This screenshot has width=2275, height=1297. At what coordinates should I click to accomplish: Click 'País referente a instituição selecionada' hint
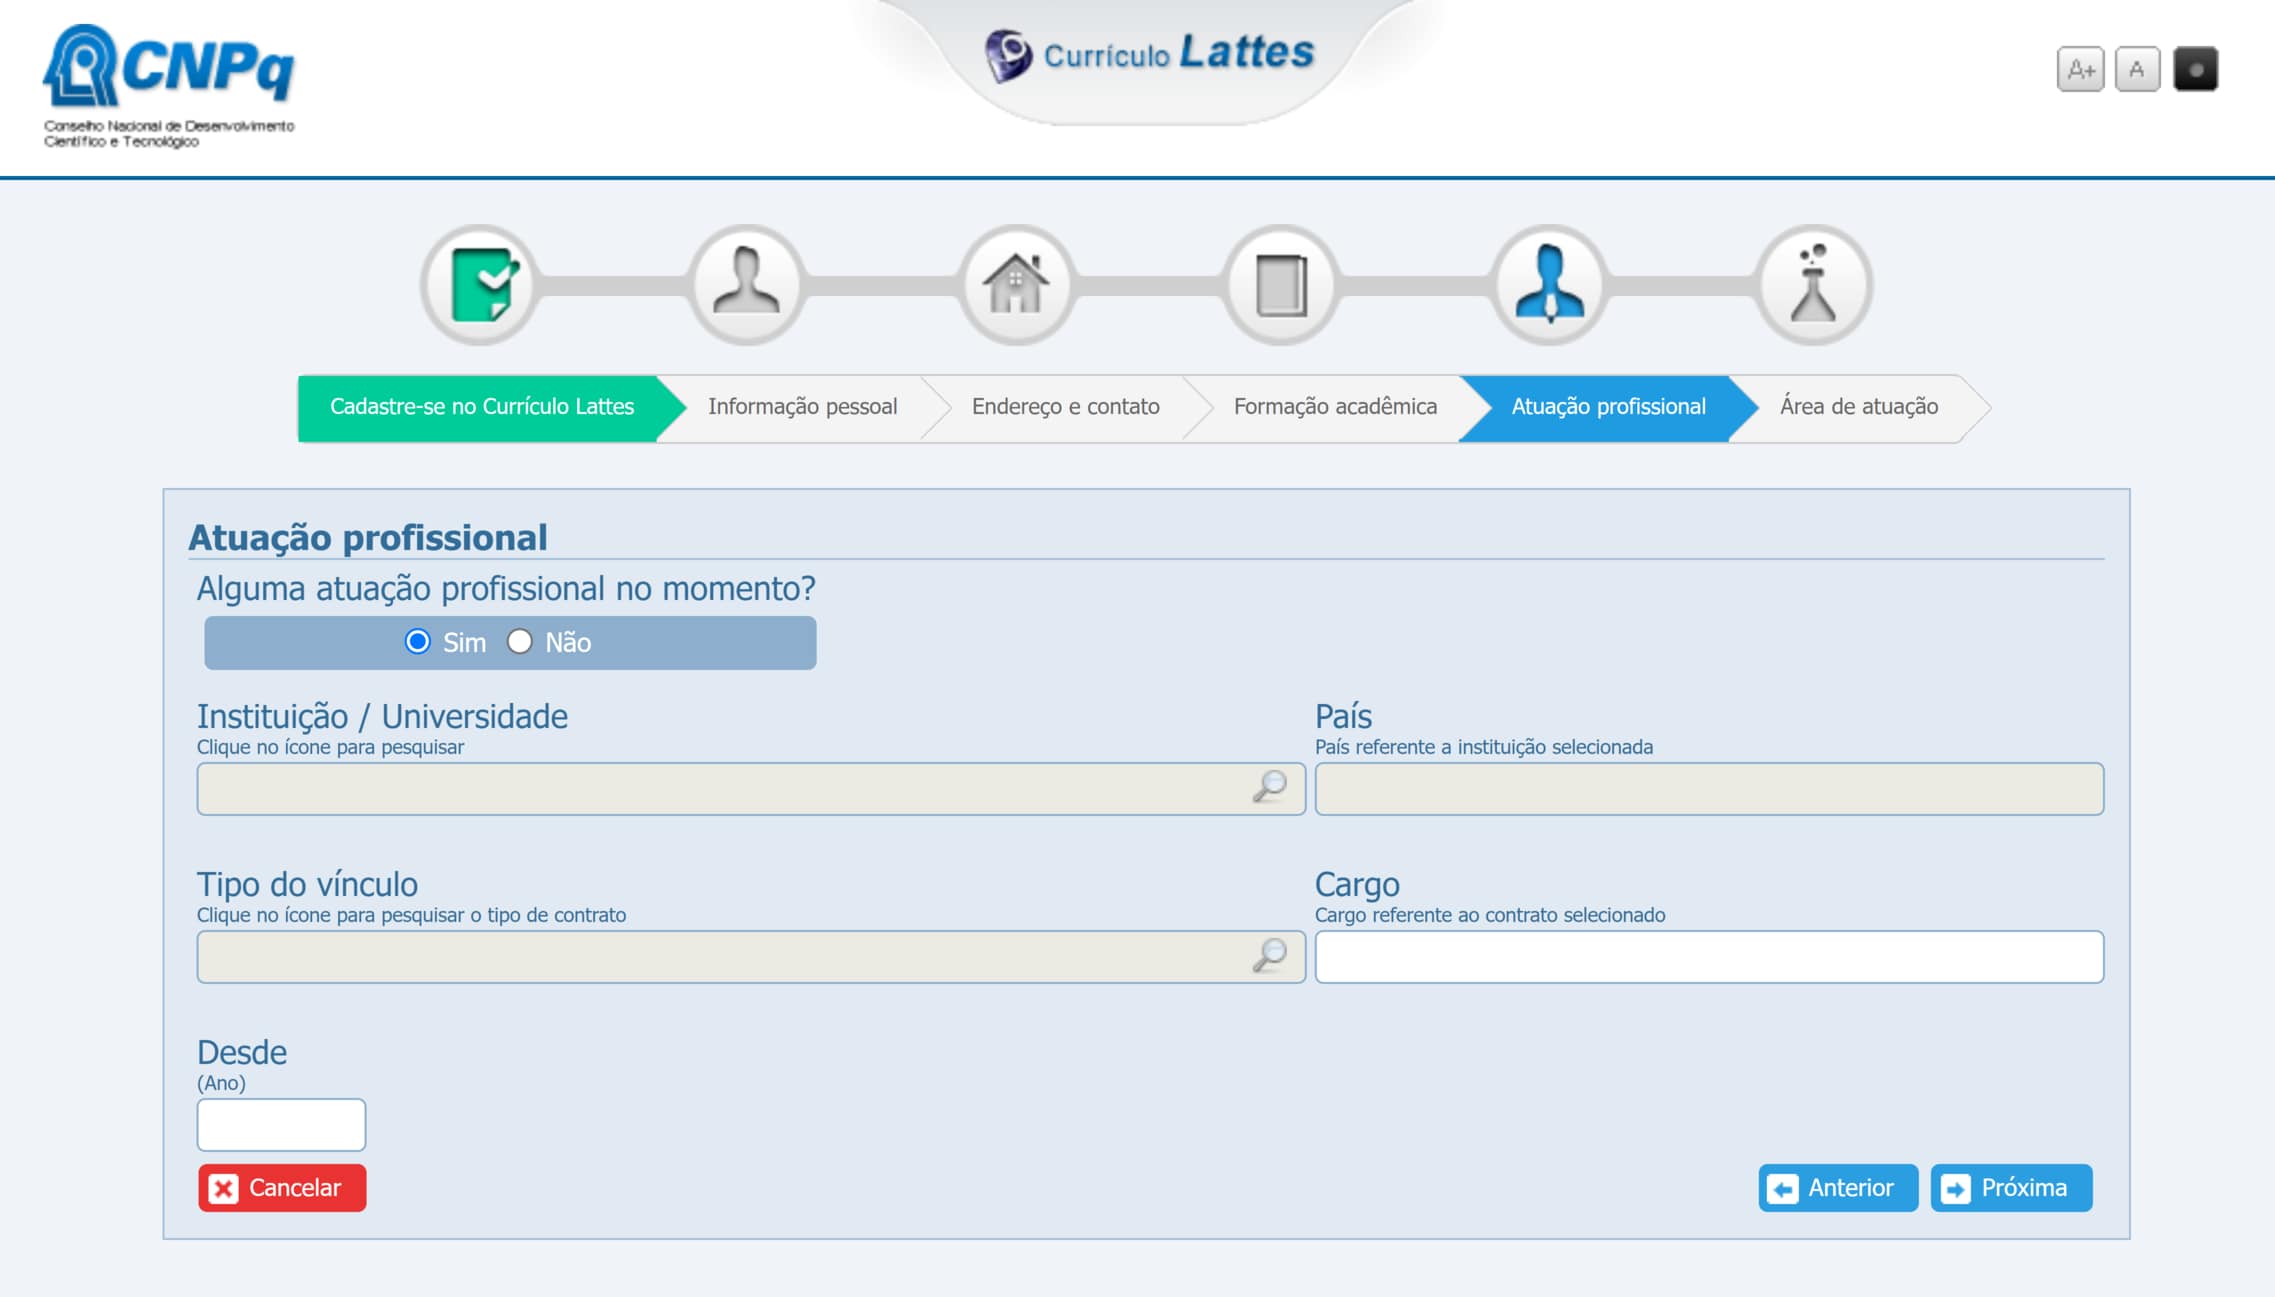[1484, 747]
